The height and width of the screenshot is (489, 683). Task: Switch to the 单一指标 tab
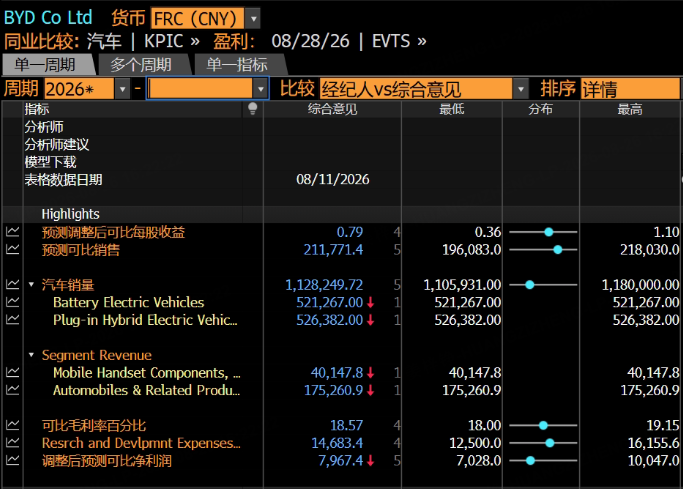[237, 65]
